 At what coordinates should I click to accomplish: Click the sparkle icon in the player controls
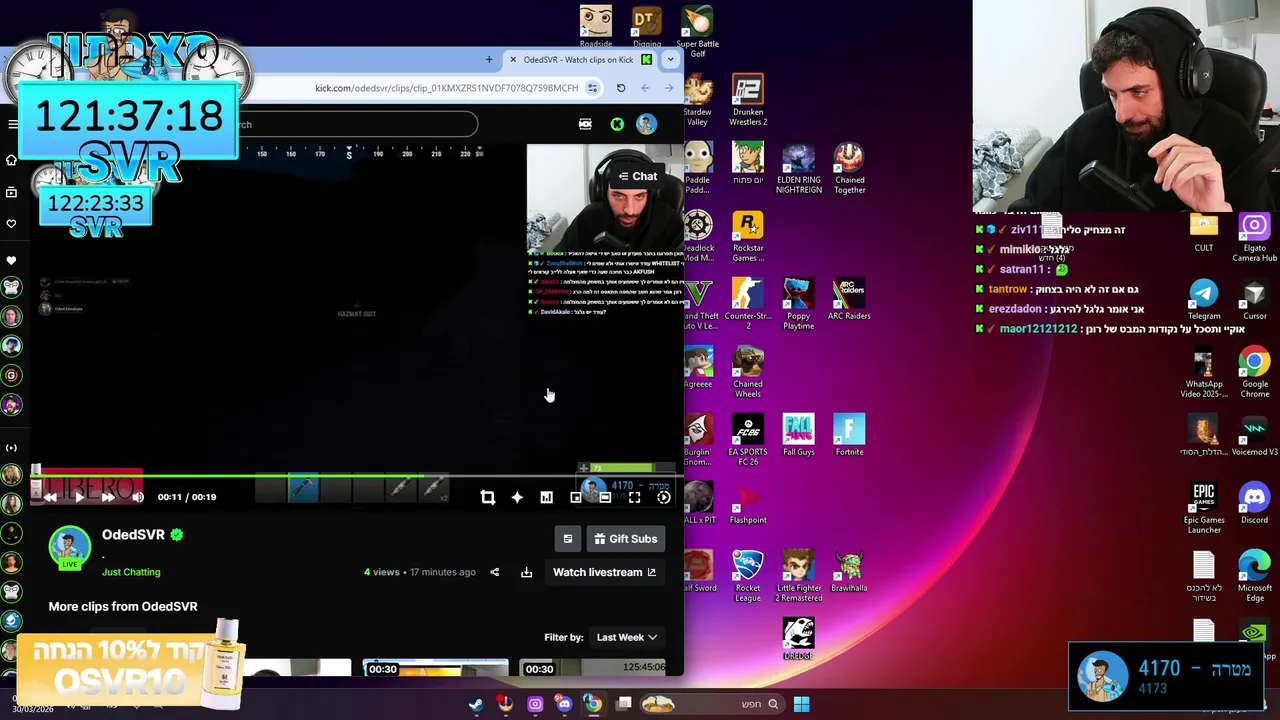point(517,497)
